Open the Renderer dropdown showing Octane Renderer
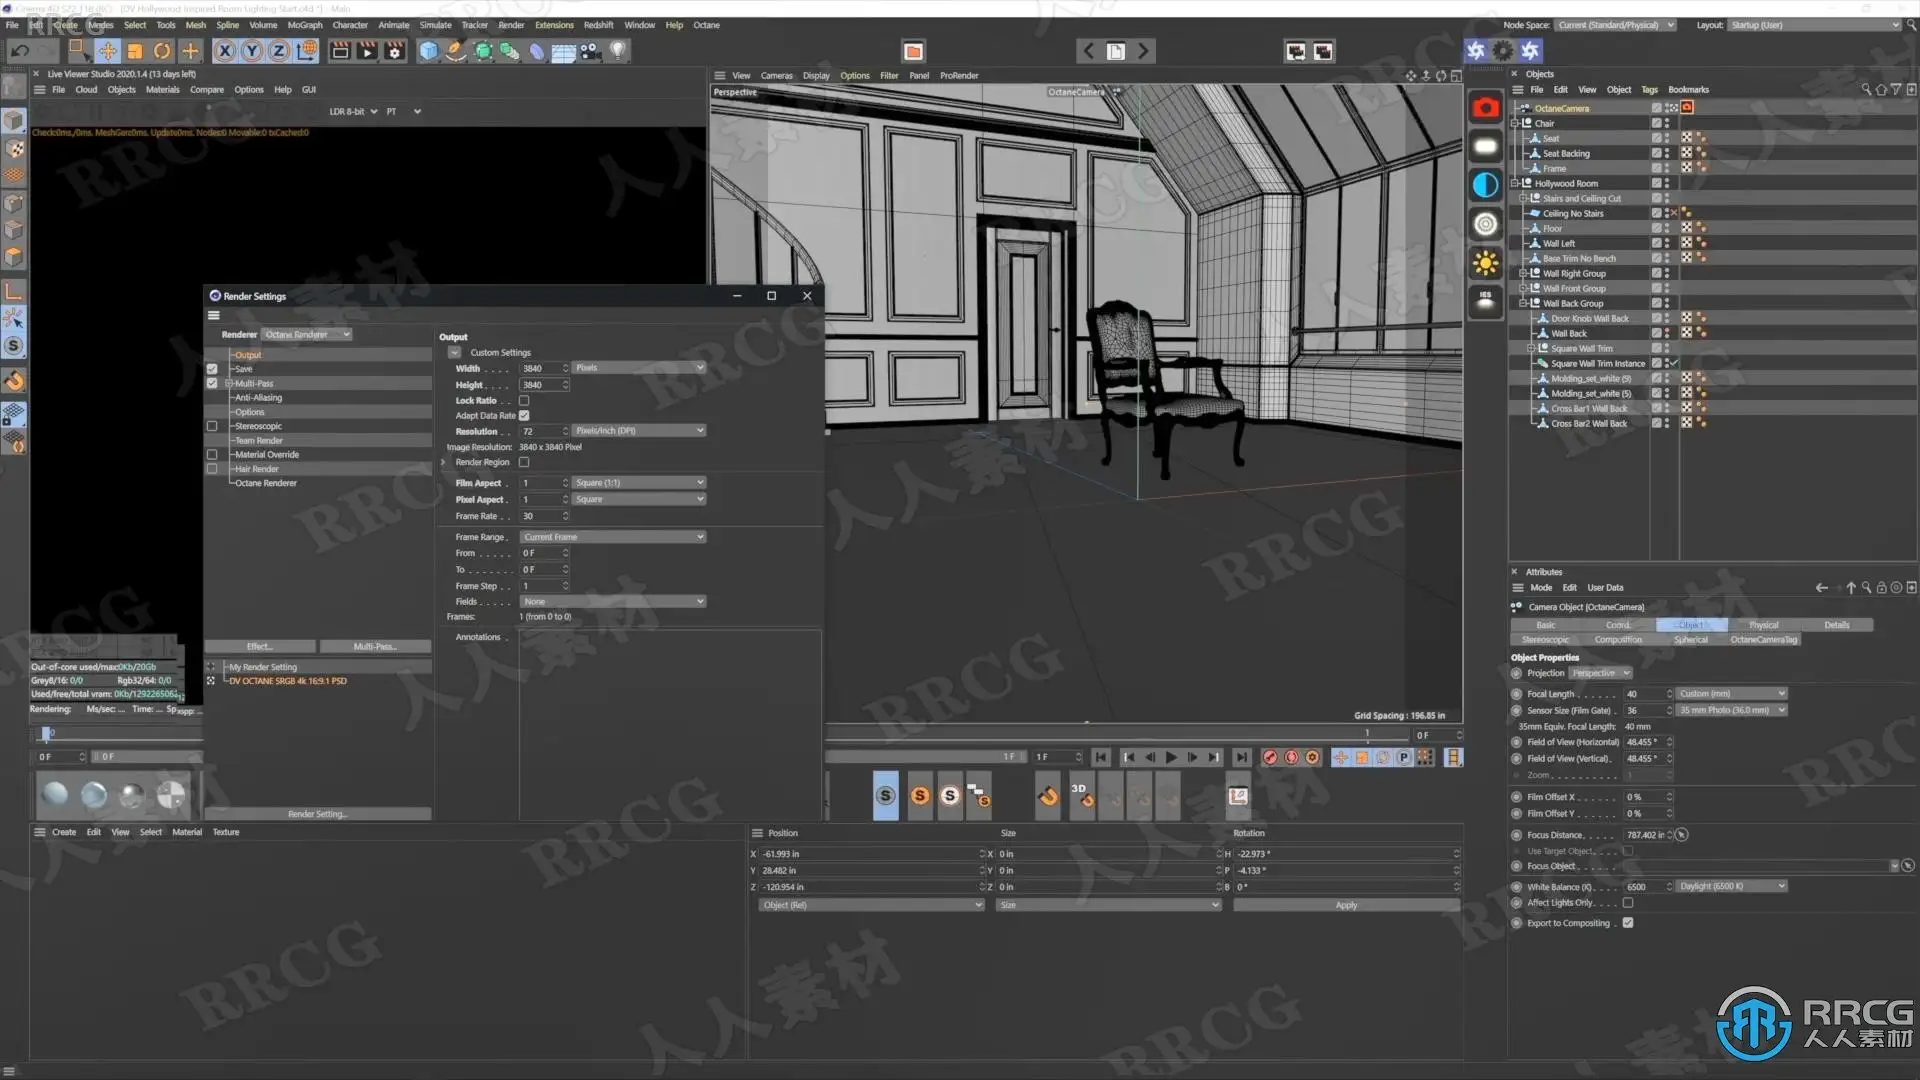 306,334
